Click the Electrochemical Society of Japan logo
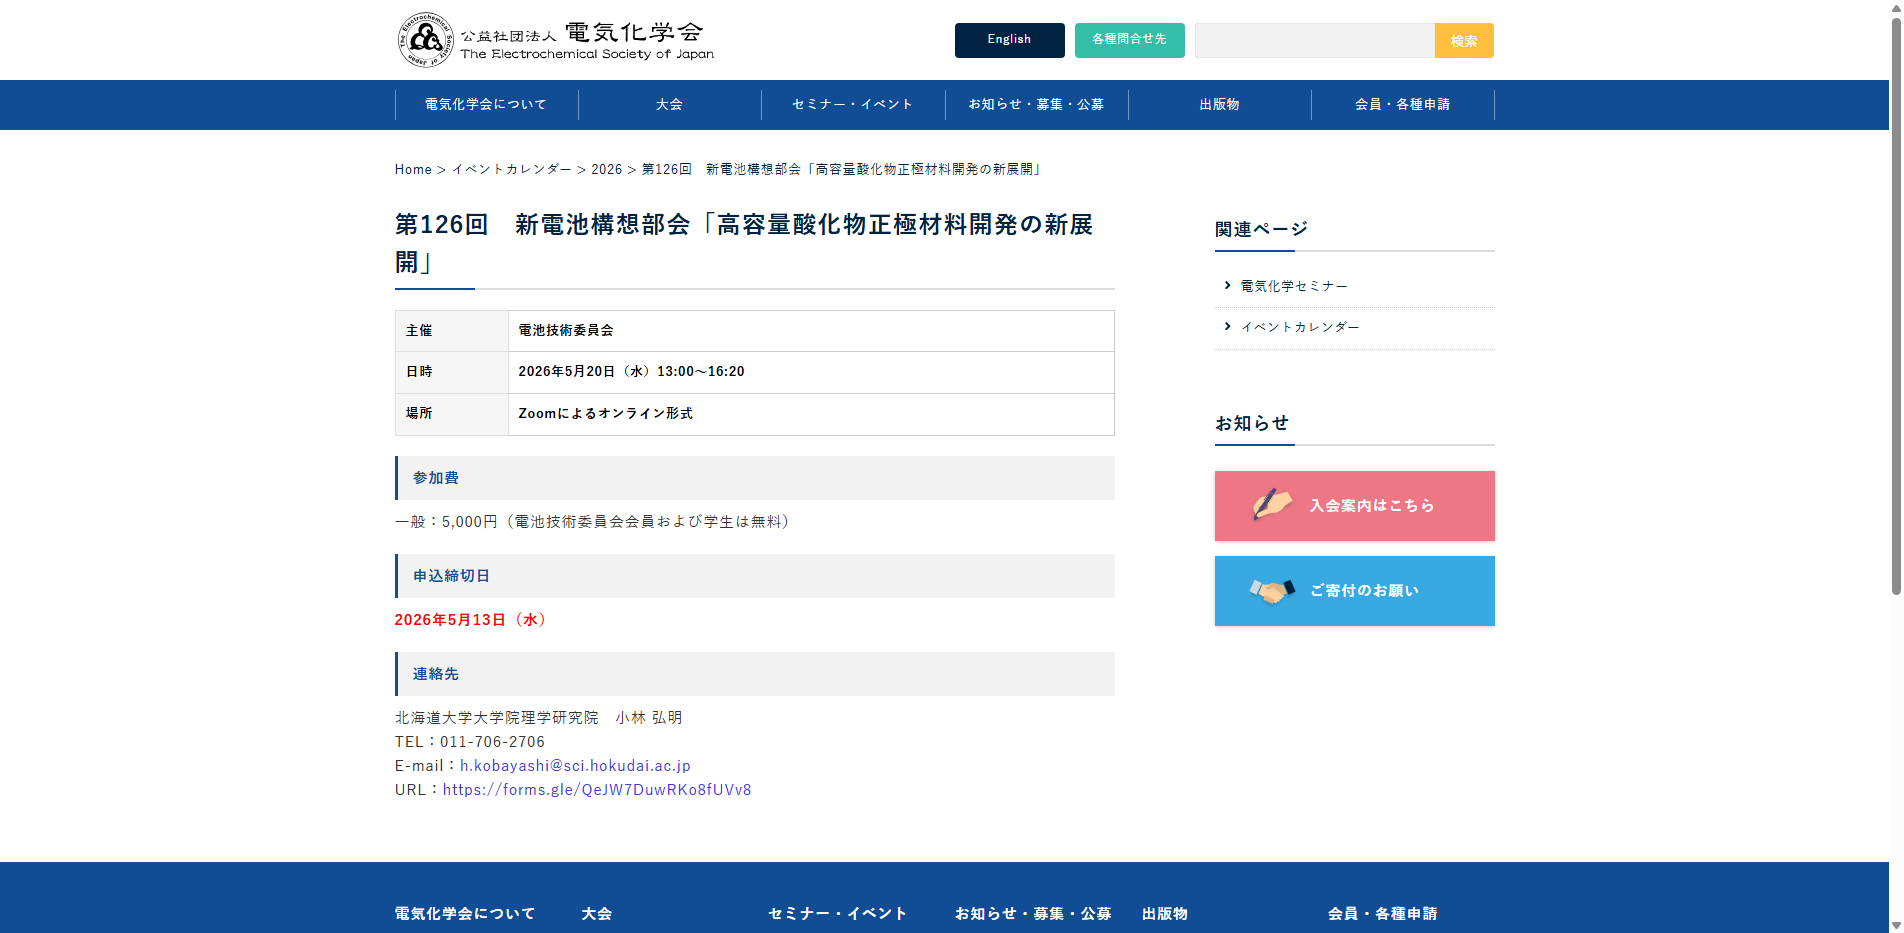1904x933 pixels. (555, 40)
